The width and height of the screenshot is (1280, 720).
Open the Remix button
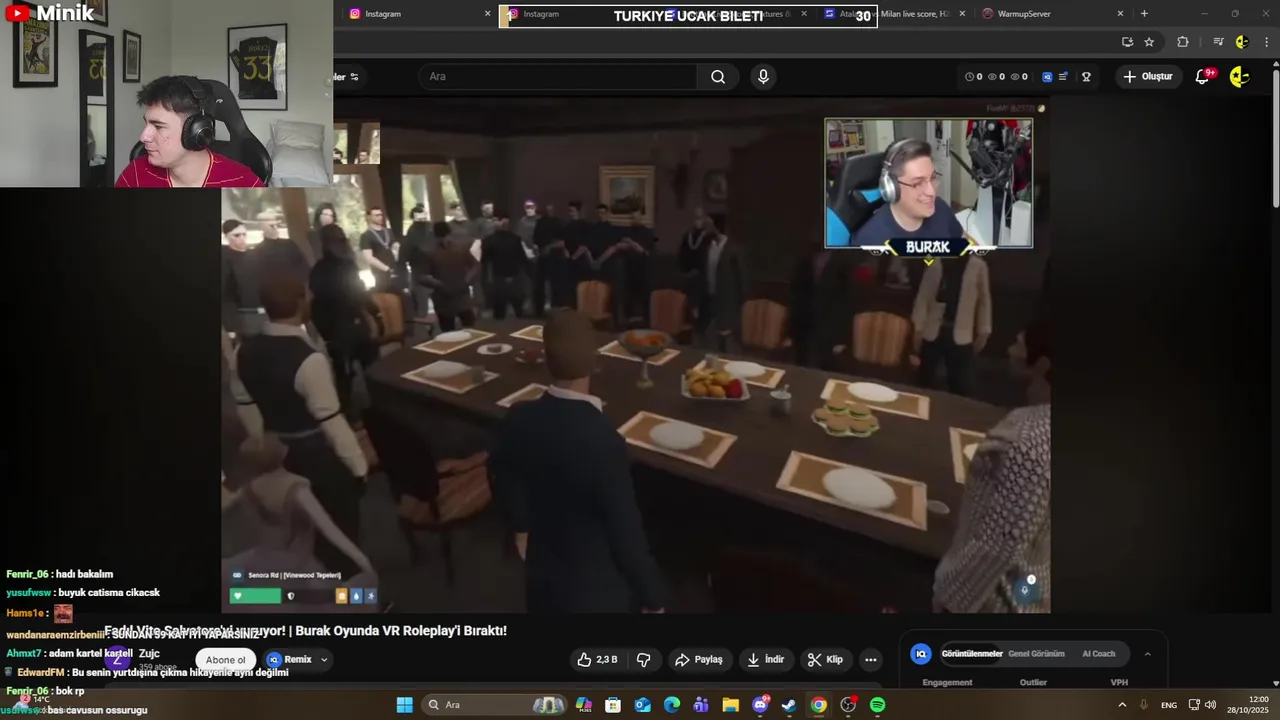pyautogui.click(x=290, y=660)
